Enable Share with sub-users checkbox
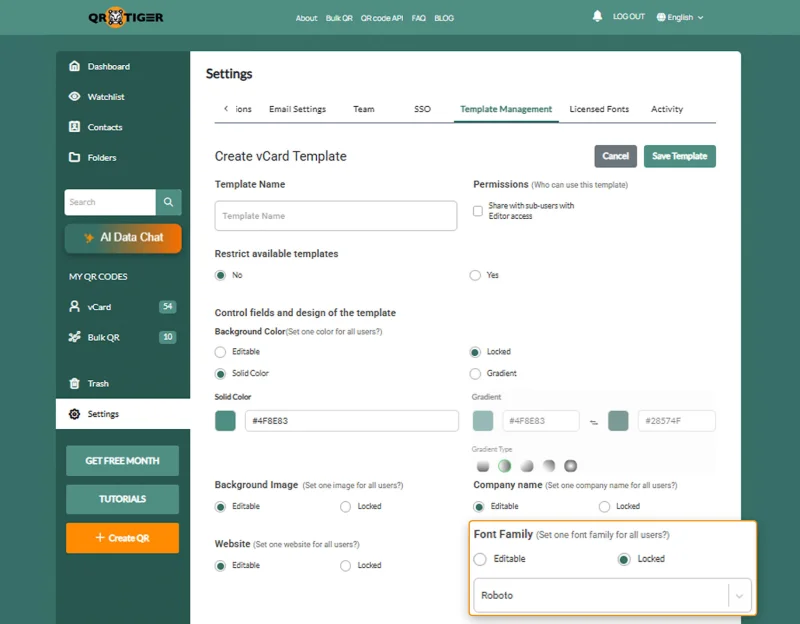The width and height of the screenshot is (800, 624). click(x=478, y=211)
